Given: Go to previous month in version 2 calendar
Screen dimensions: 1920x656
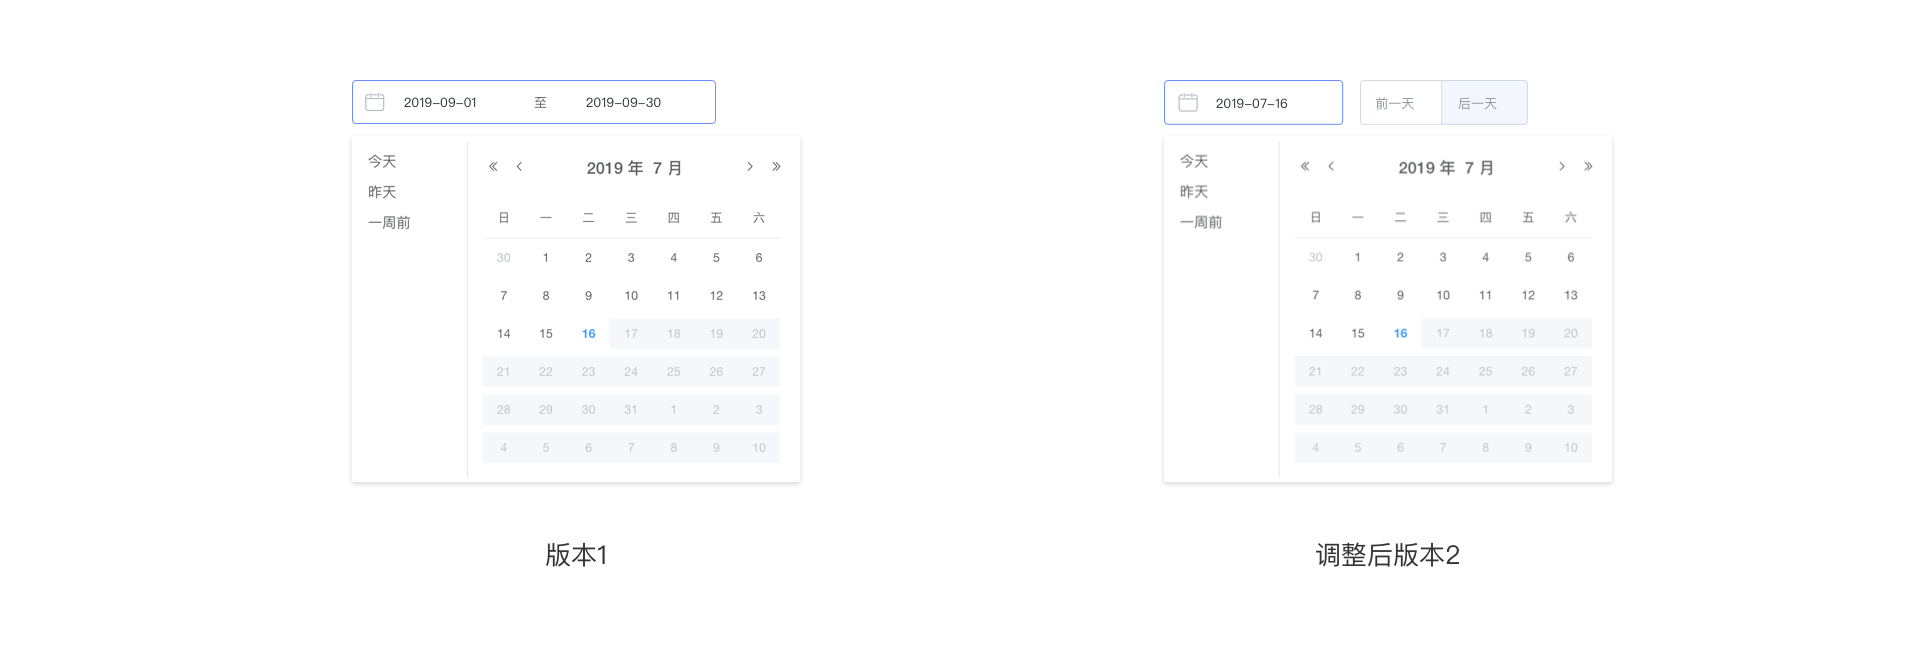Looking at the screenshot, I should tap(1331, 167).
